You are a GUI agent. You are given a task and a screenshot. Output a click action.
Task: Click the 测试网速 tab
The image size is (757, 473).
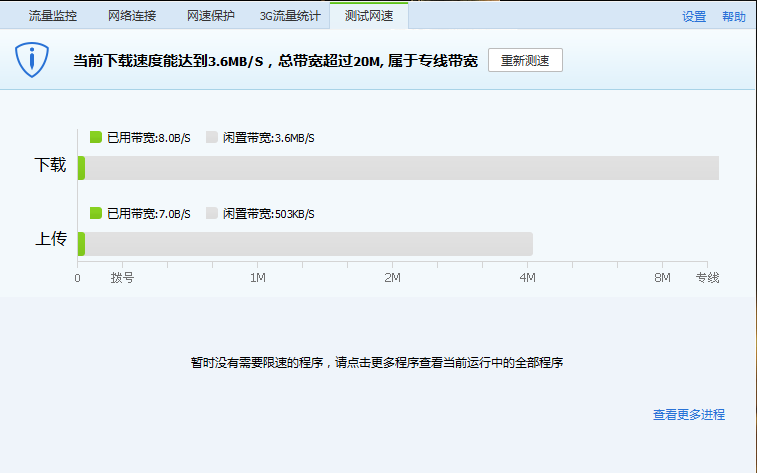pyautogui.click(x=369, y=16)
